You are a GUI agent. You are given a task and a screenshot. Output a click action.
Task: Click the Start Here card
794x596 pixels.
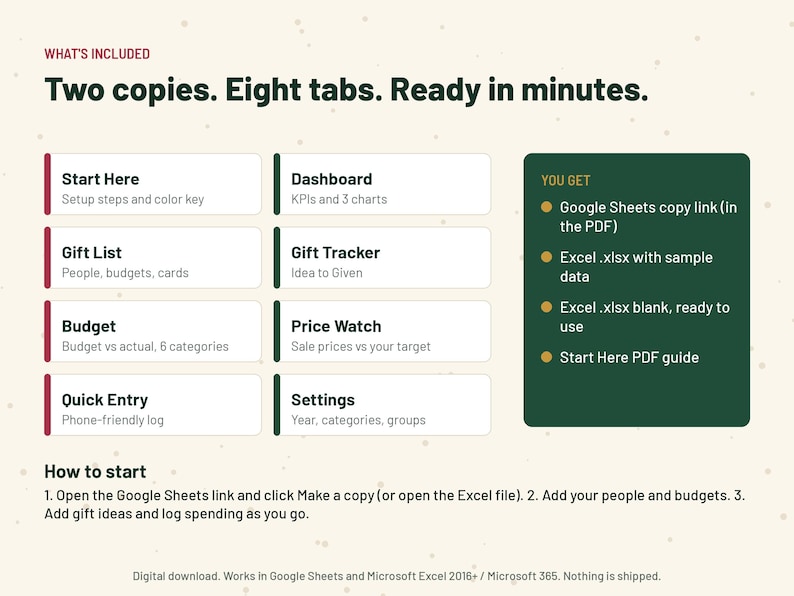[153, 184]
